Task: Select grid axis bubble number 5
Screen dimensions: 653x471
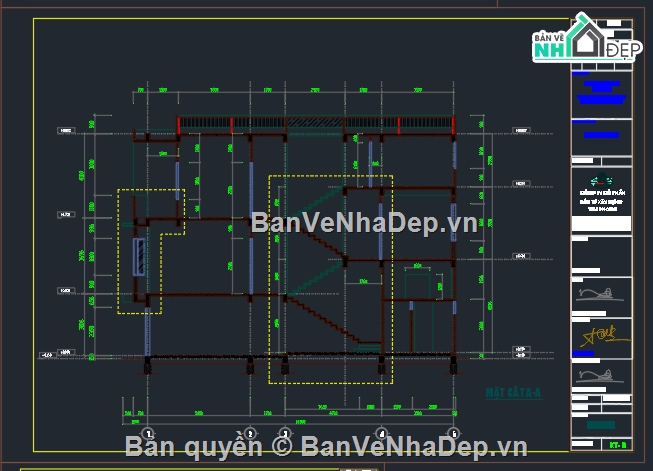Action: tap(454, 433)
